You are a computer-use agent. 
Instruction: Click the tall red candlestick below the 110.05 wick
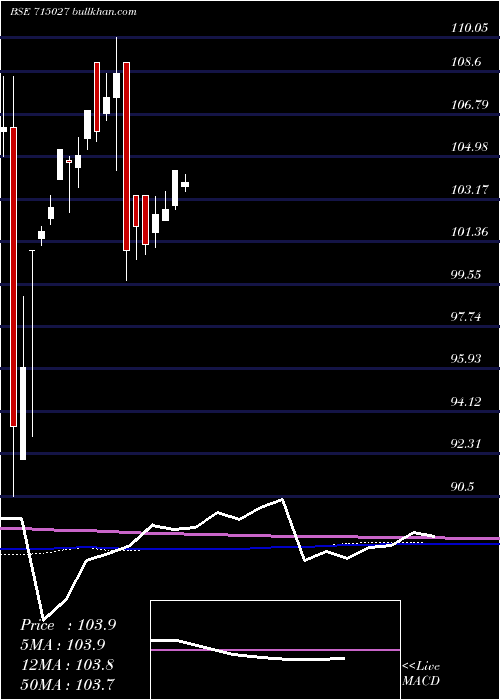pos(126,156)
